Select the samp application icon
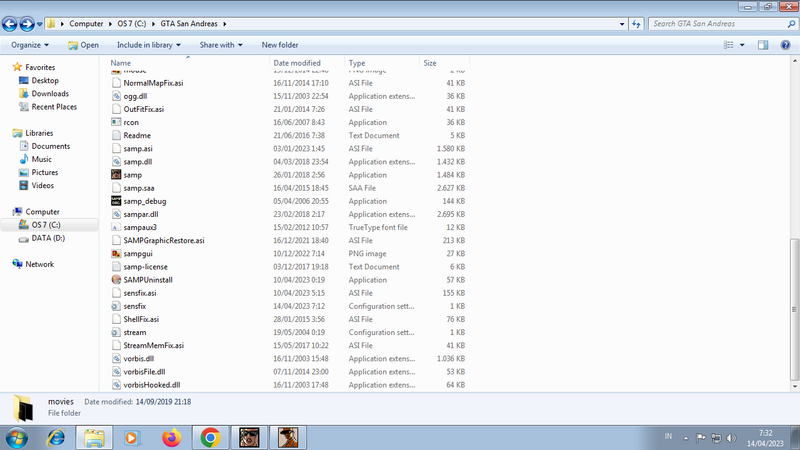The image size is (800, 450). (116, 175)
